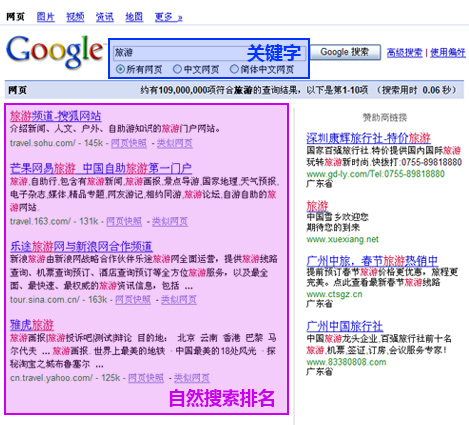Open 类似网页 for travel.sohu.com
The height and width of the screenshot is (425, 469).
(x=175, y=143)
